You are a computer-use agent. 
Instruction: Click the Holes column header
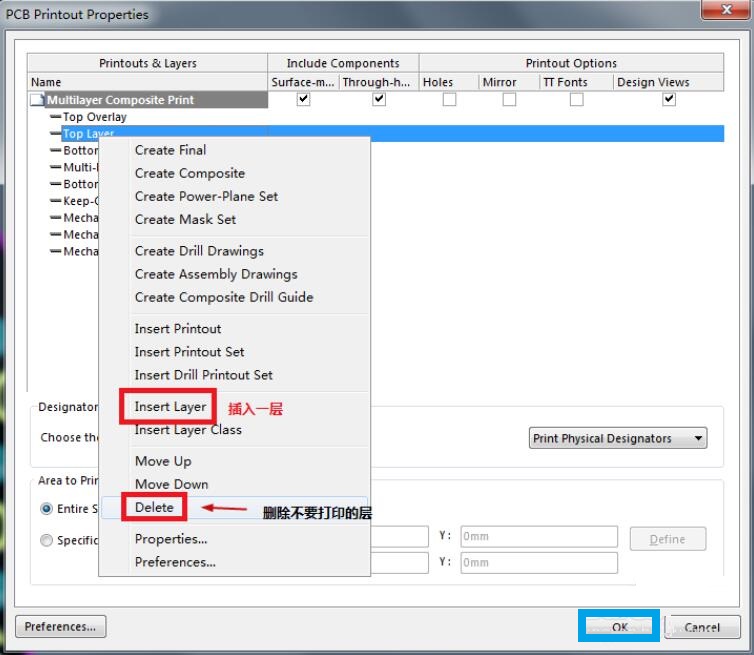click(x=449, y=82)
